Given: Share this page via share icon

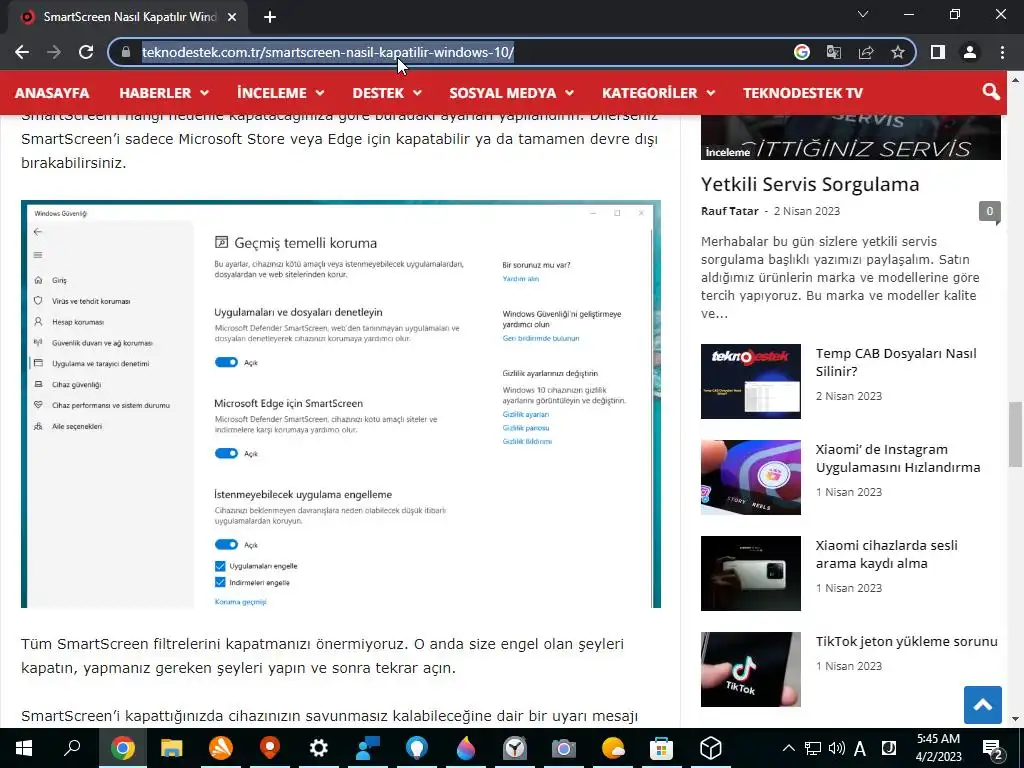Looking at the screenshot, I should coord(866,52).
